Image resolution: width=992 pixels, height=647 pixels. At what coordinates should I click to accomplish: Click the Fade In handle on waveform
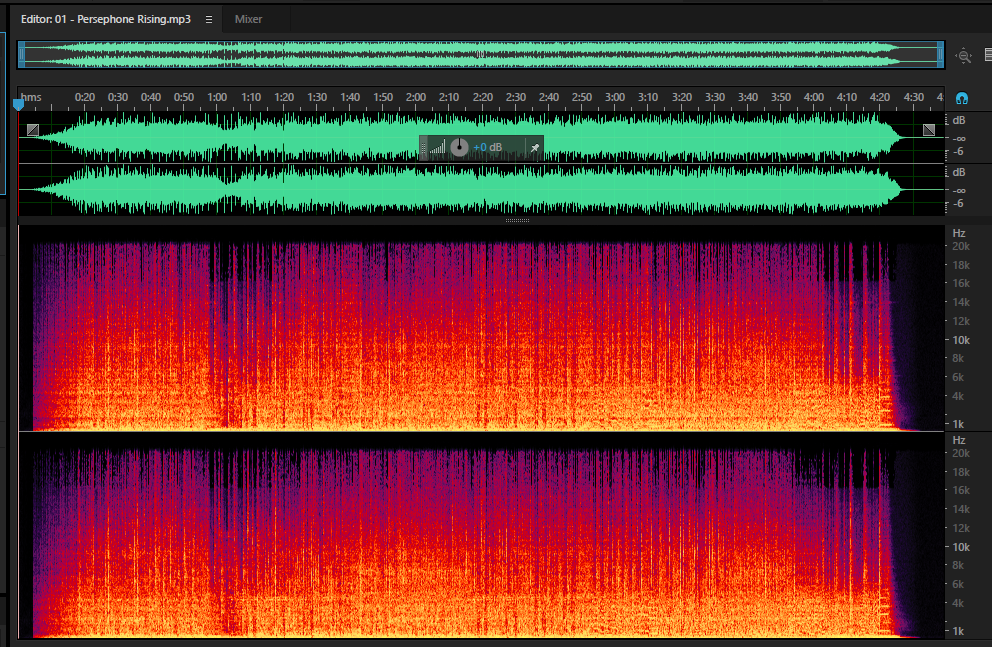click(33, 130)
